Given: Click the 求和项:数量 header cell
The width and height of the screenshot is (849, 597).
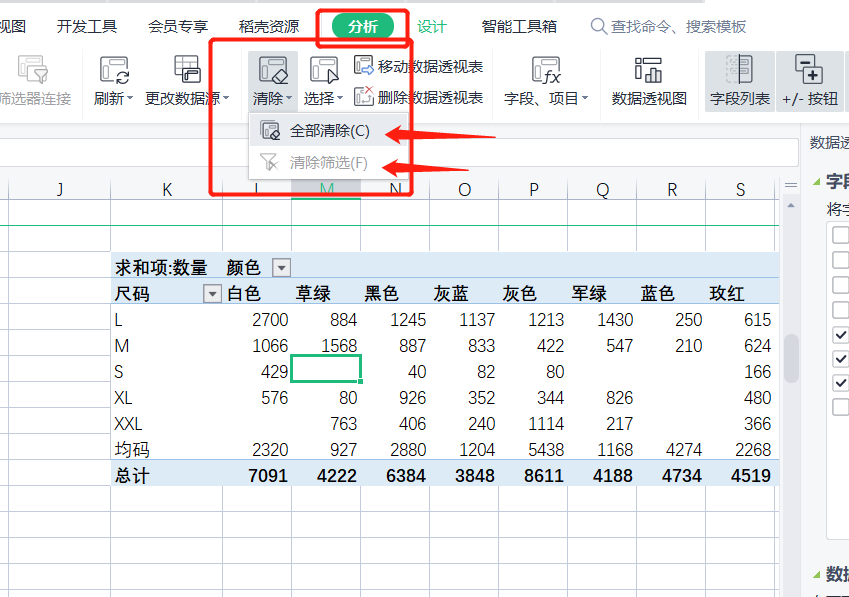Looking at the screenshot, I should [167, 267].
